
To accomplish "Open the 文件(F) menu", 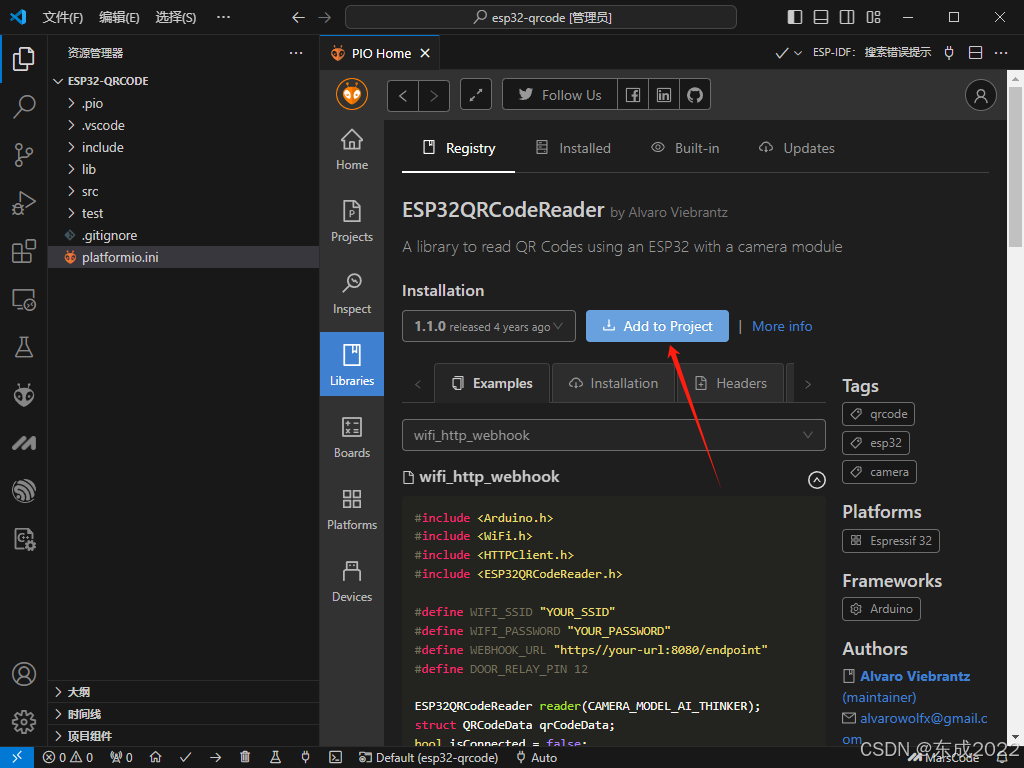I will [x=63, y=17].
